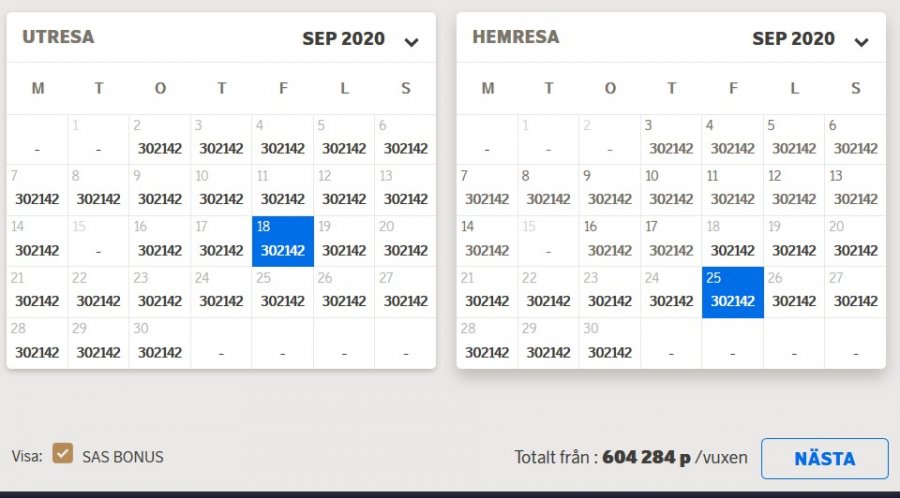The image size is (900, 498).
Task: Pick September 28 in the Hemresa calendar
Action: [x=487, y=343]
